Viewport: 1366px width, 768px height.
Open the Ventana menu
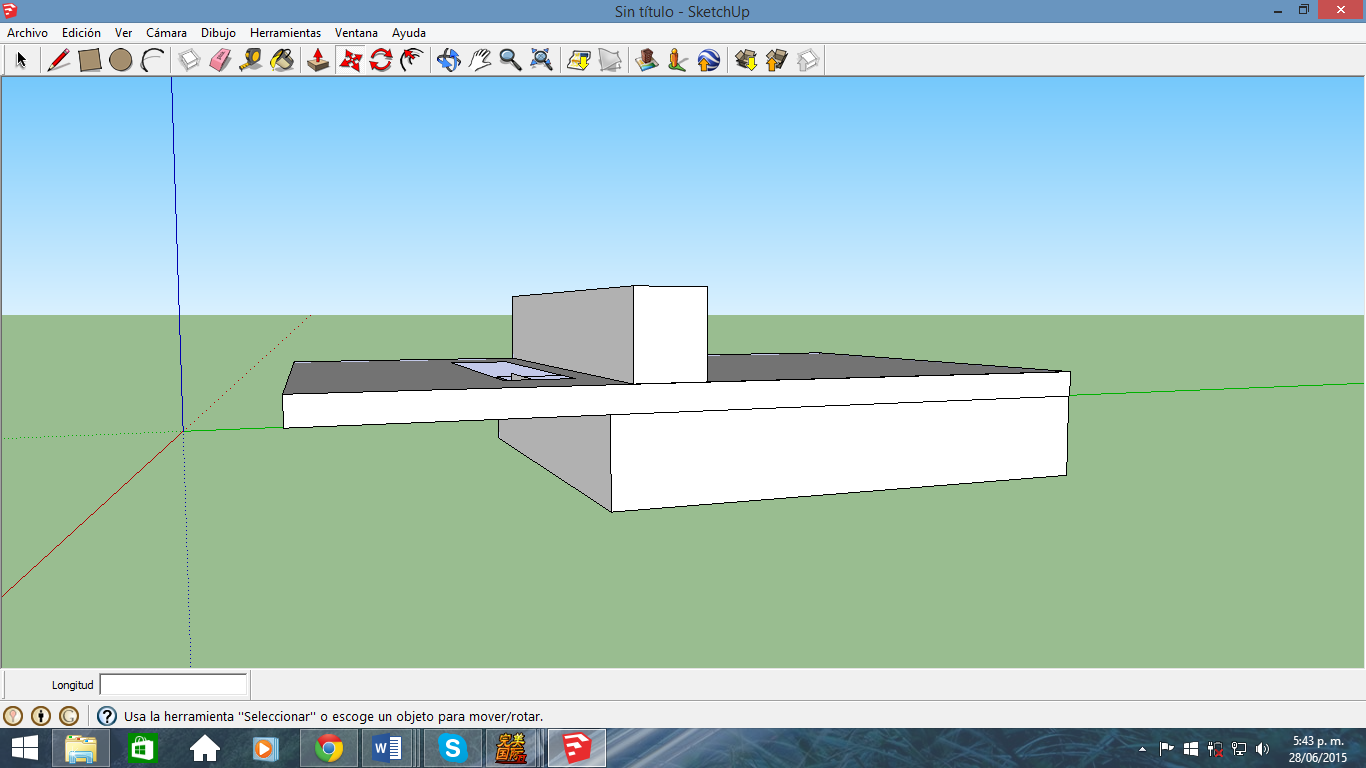[356, 33]
